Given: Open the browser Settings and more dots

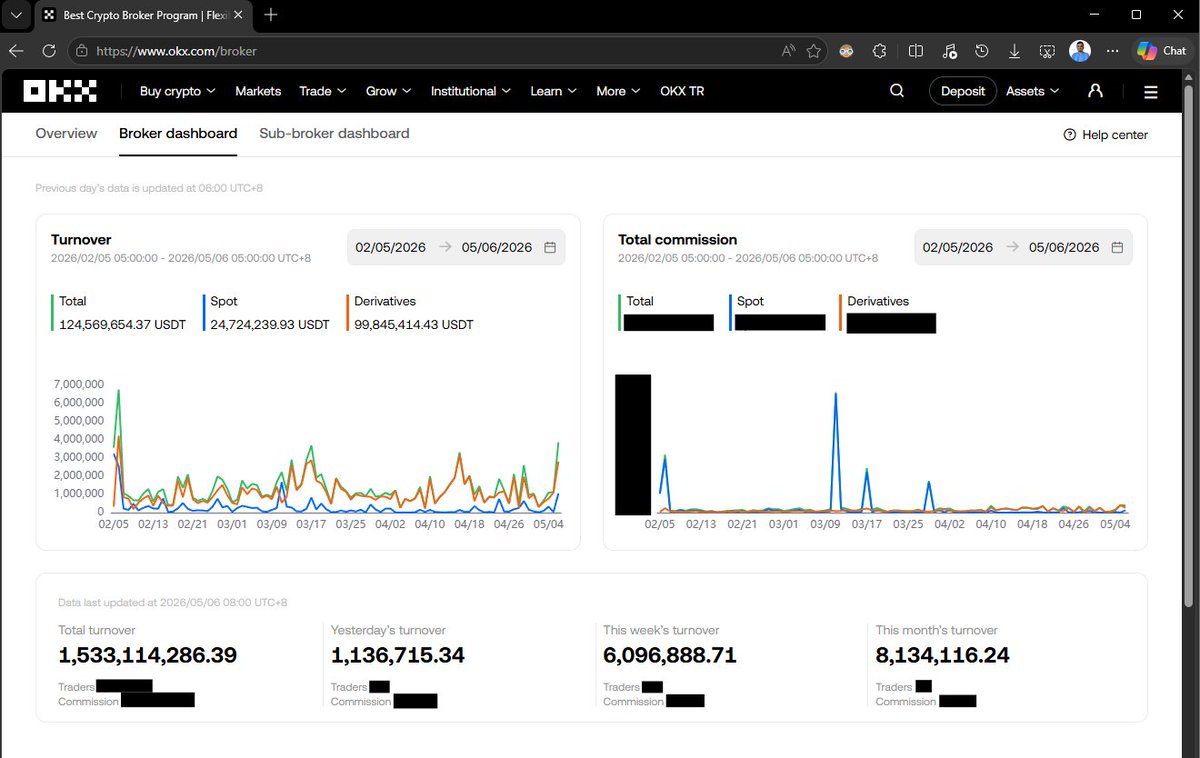Looking at the screenshot, I should [x=1113, y=50].
